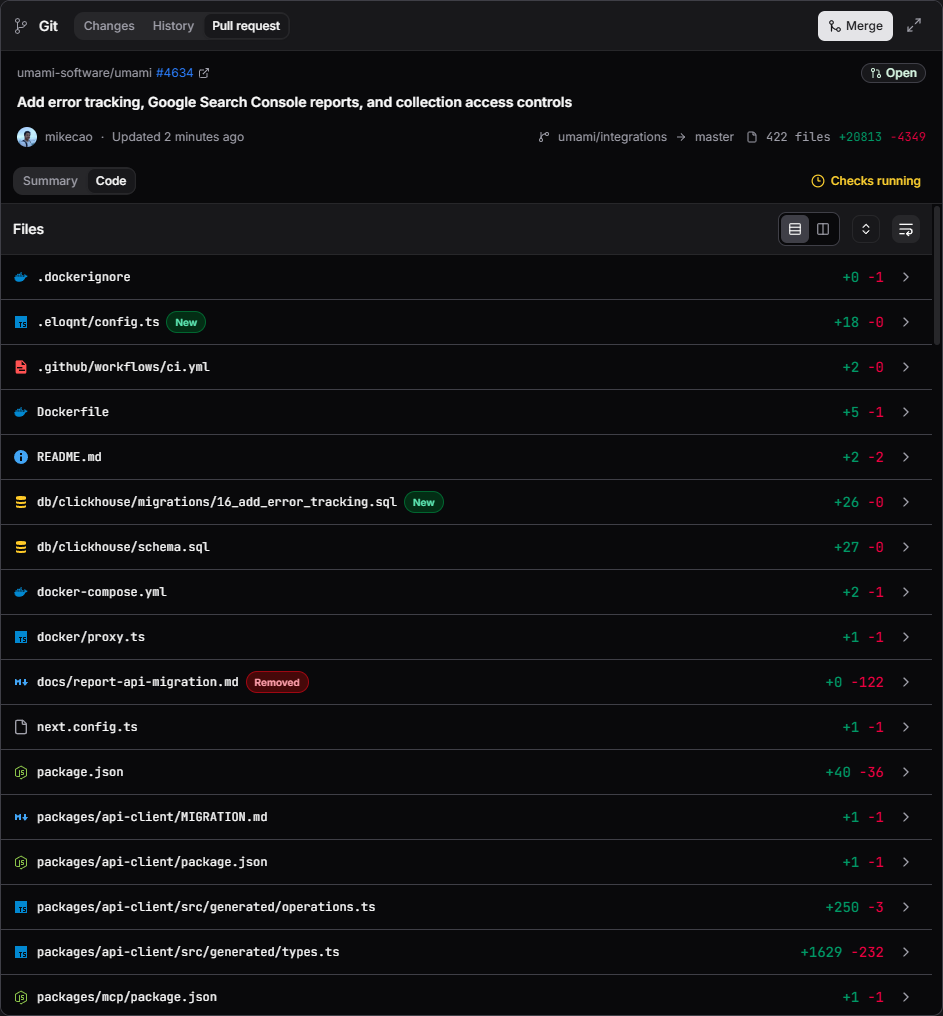
Task: Switch to unified diff view
Action: (x=795, y=229)
